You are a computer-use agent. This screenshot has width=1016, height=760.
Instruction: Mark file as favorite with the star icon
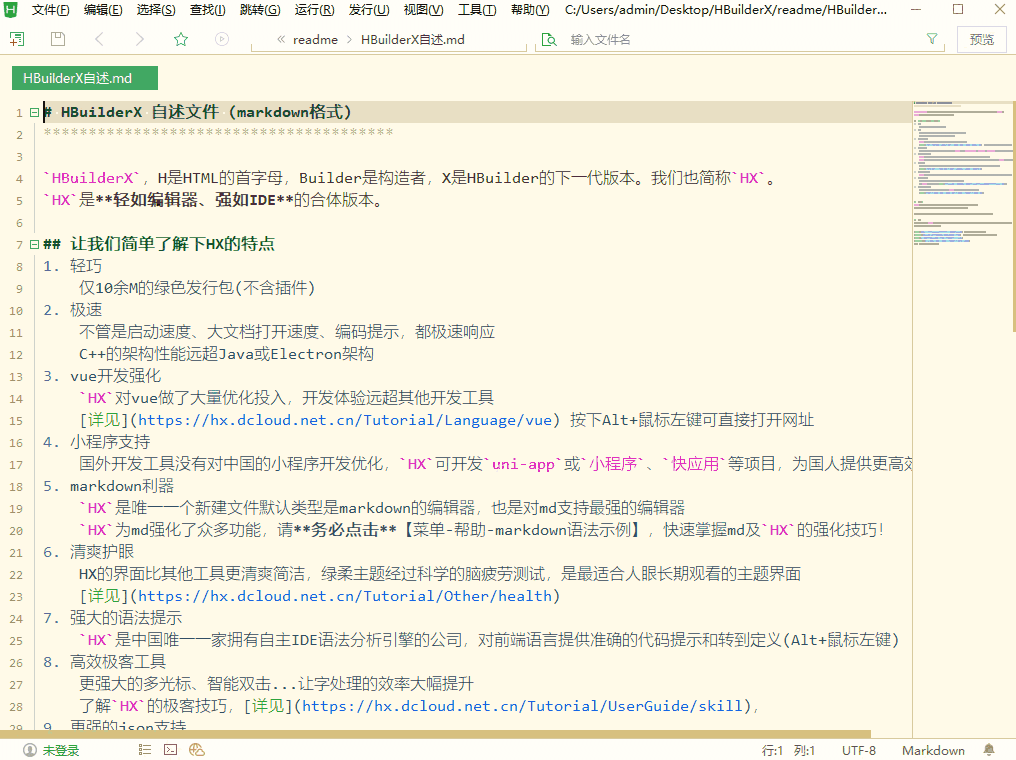click(x=180, y=39)
